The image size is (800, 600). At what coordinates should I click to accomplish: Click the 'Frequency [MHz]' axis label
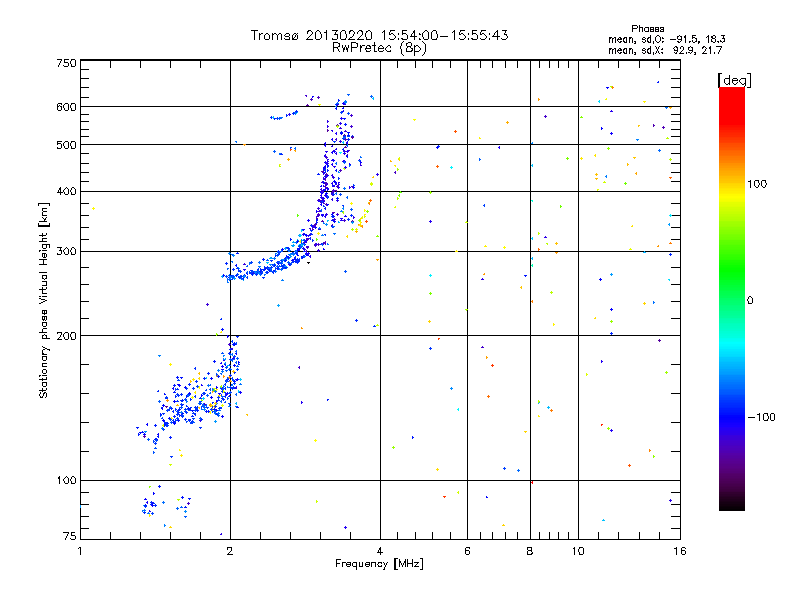tap(379, 564)
